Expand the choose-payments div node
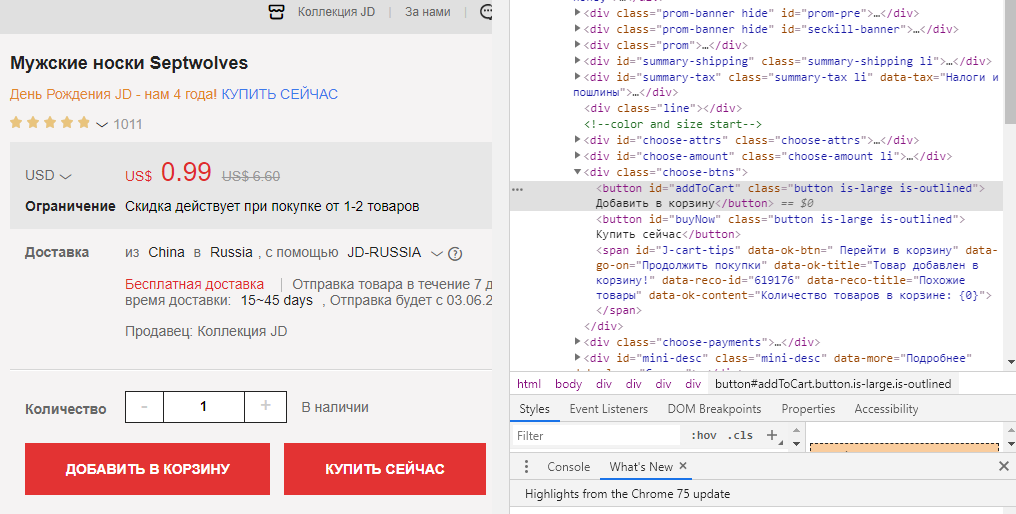The width and height of the screenshot is (1016, 514). tap(577, 342)
